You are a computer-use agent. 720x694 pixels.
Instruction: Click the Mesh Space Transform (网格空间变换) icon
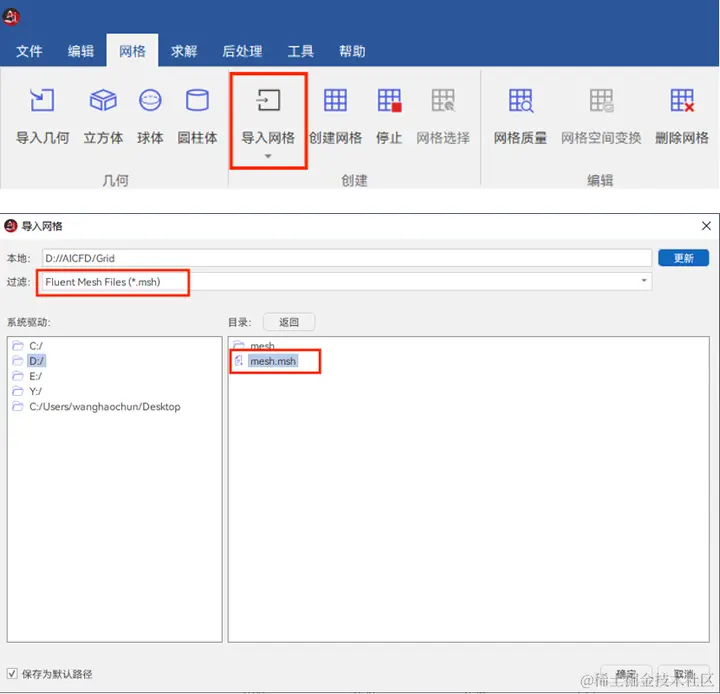click(601, 100)
